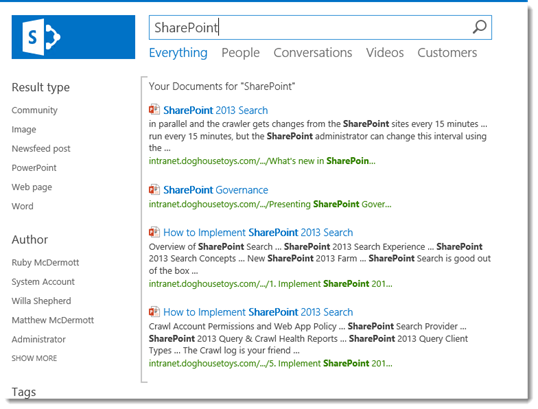
Task: Open the Conversations search tab
Action: [313, 53]
